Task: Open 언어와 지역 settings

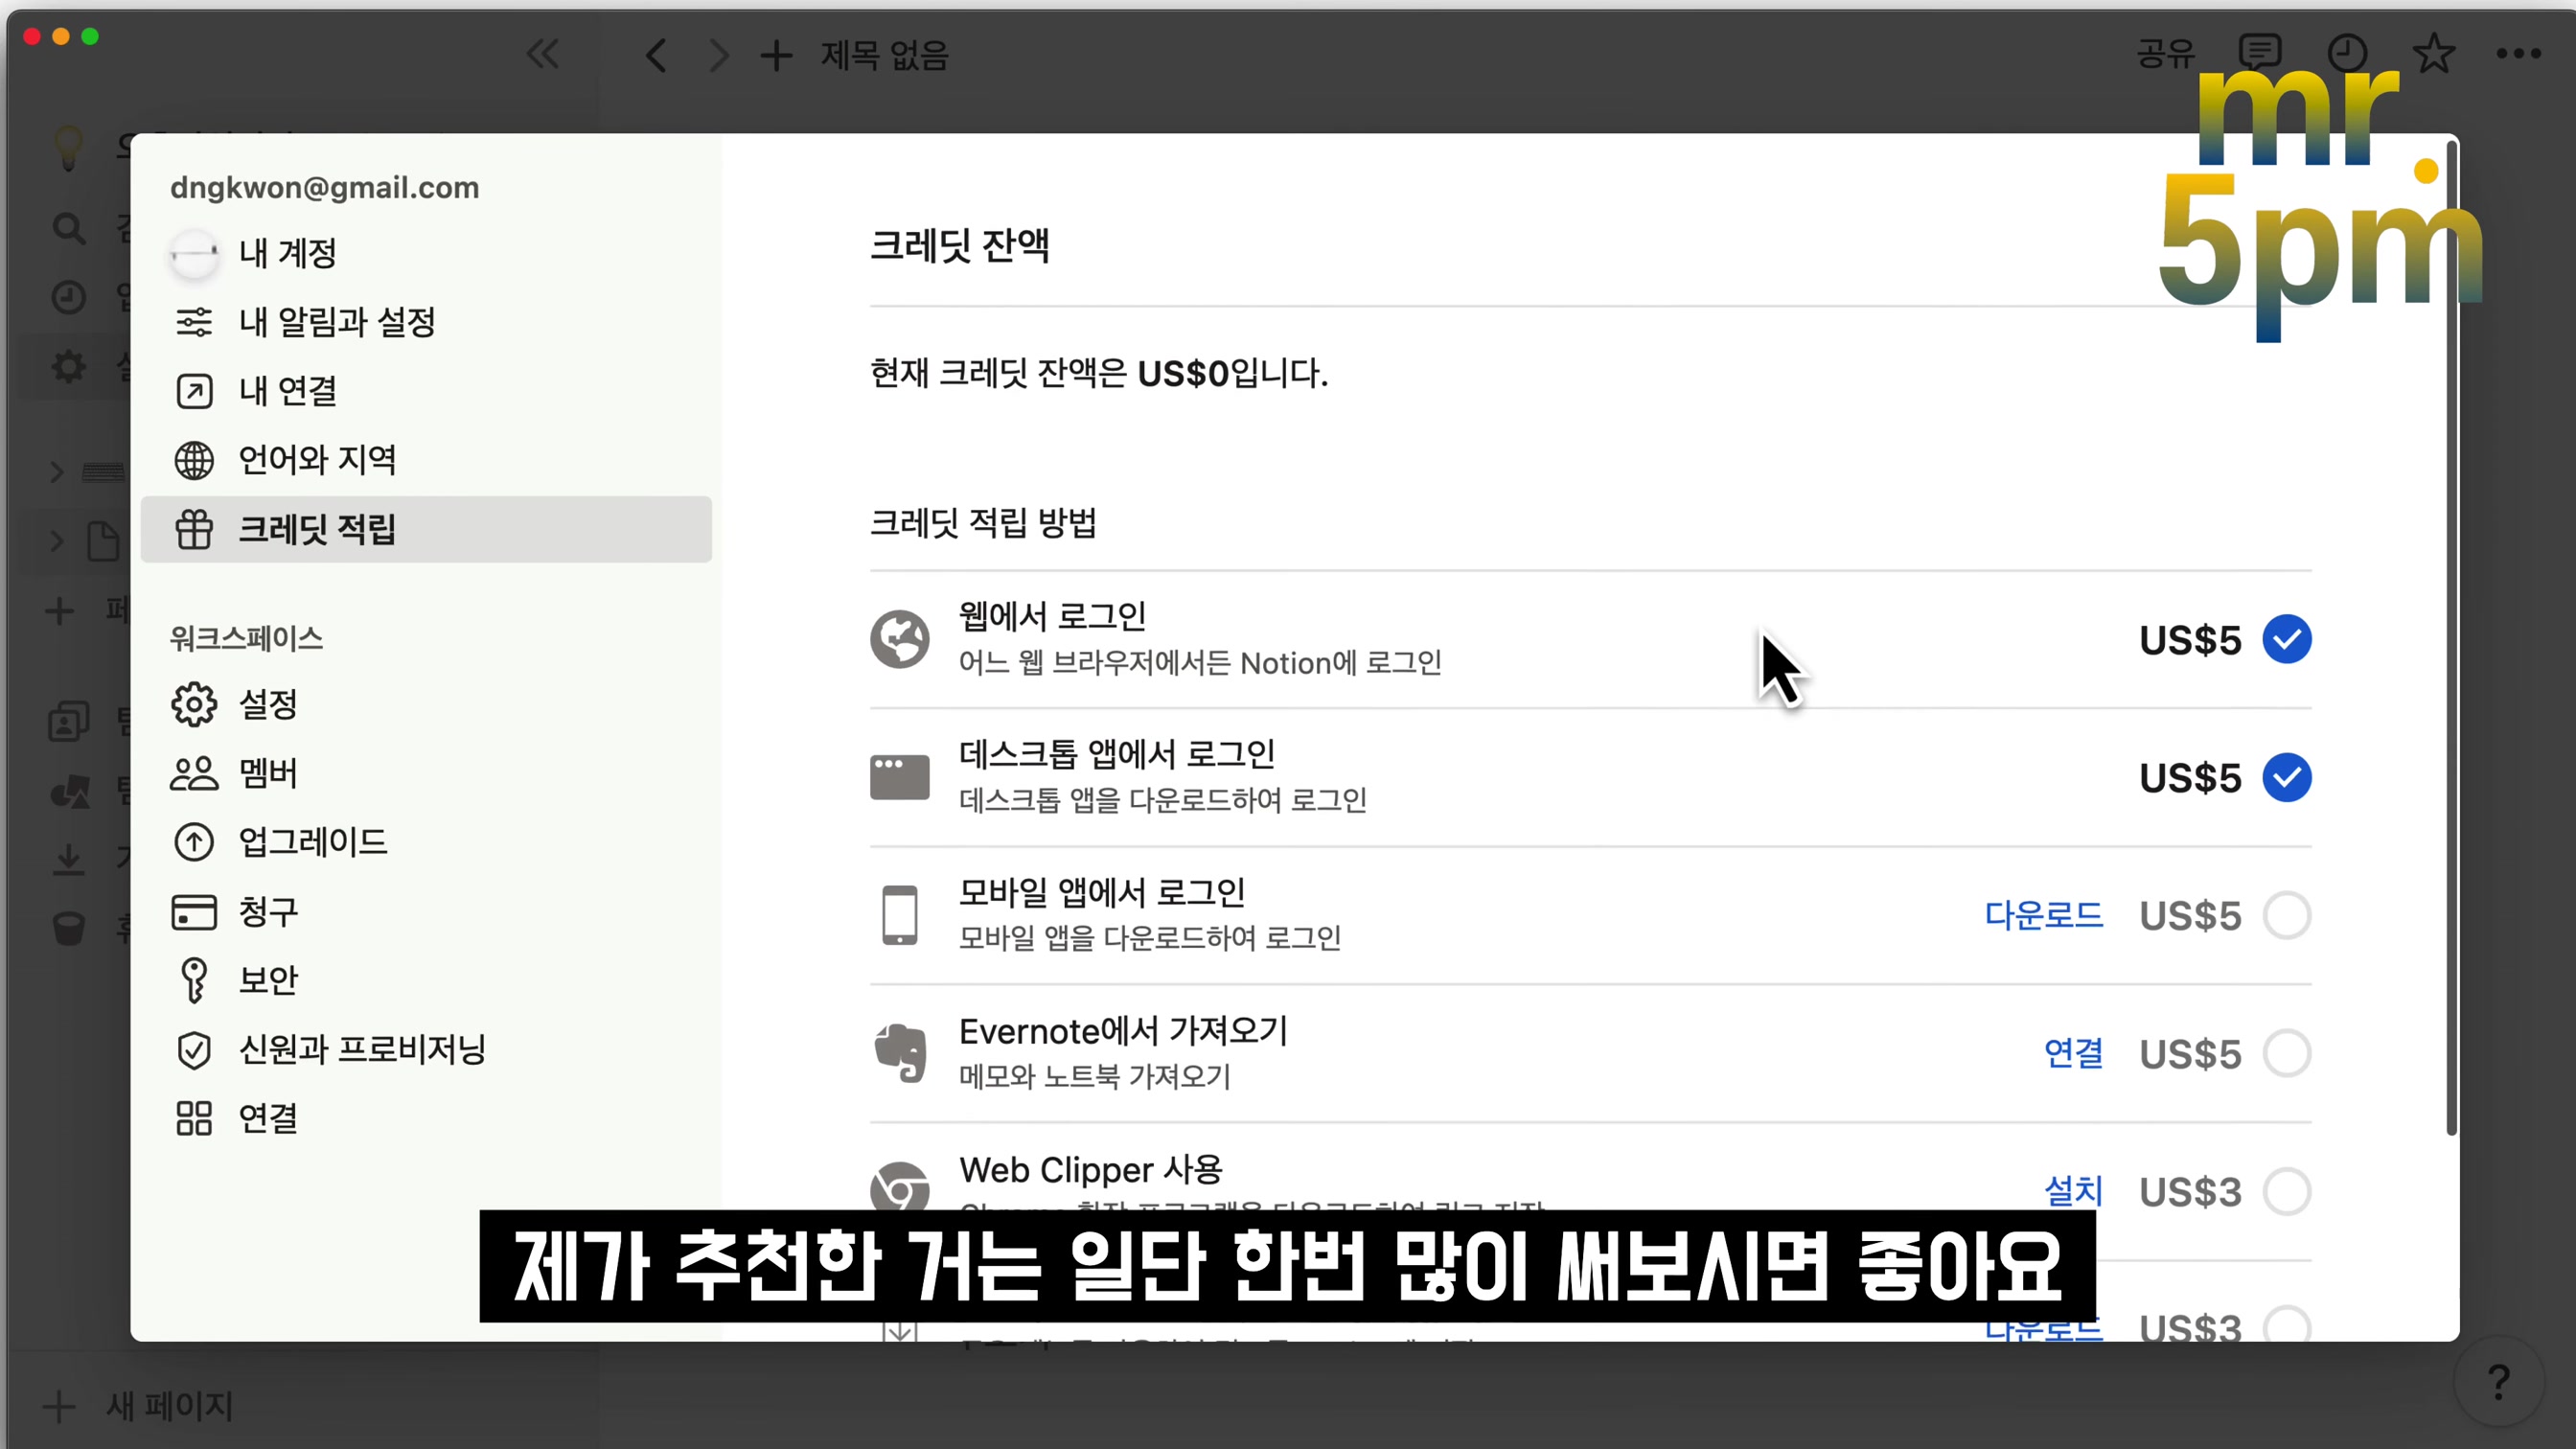Action: coord(426,460)
